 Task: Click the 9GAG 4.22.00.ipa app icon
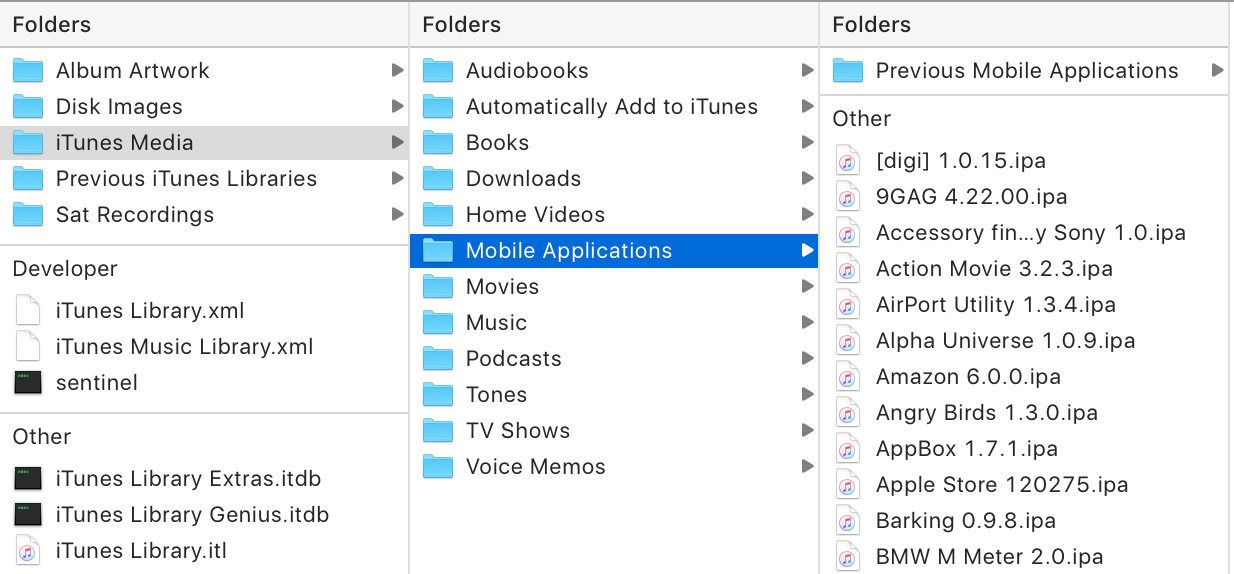tap(847, 197)
